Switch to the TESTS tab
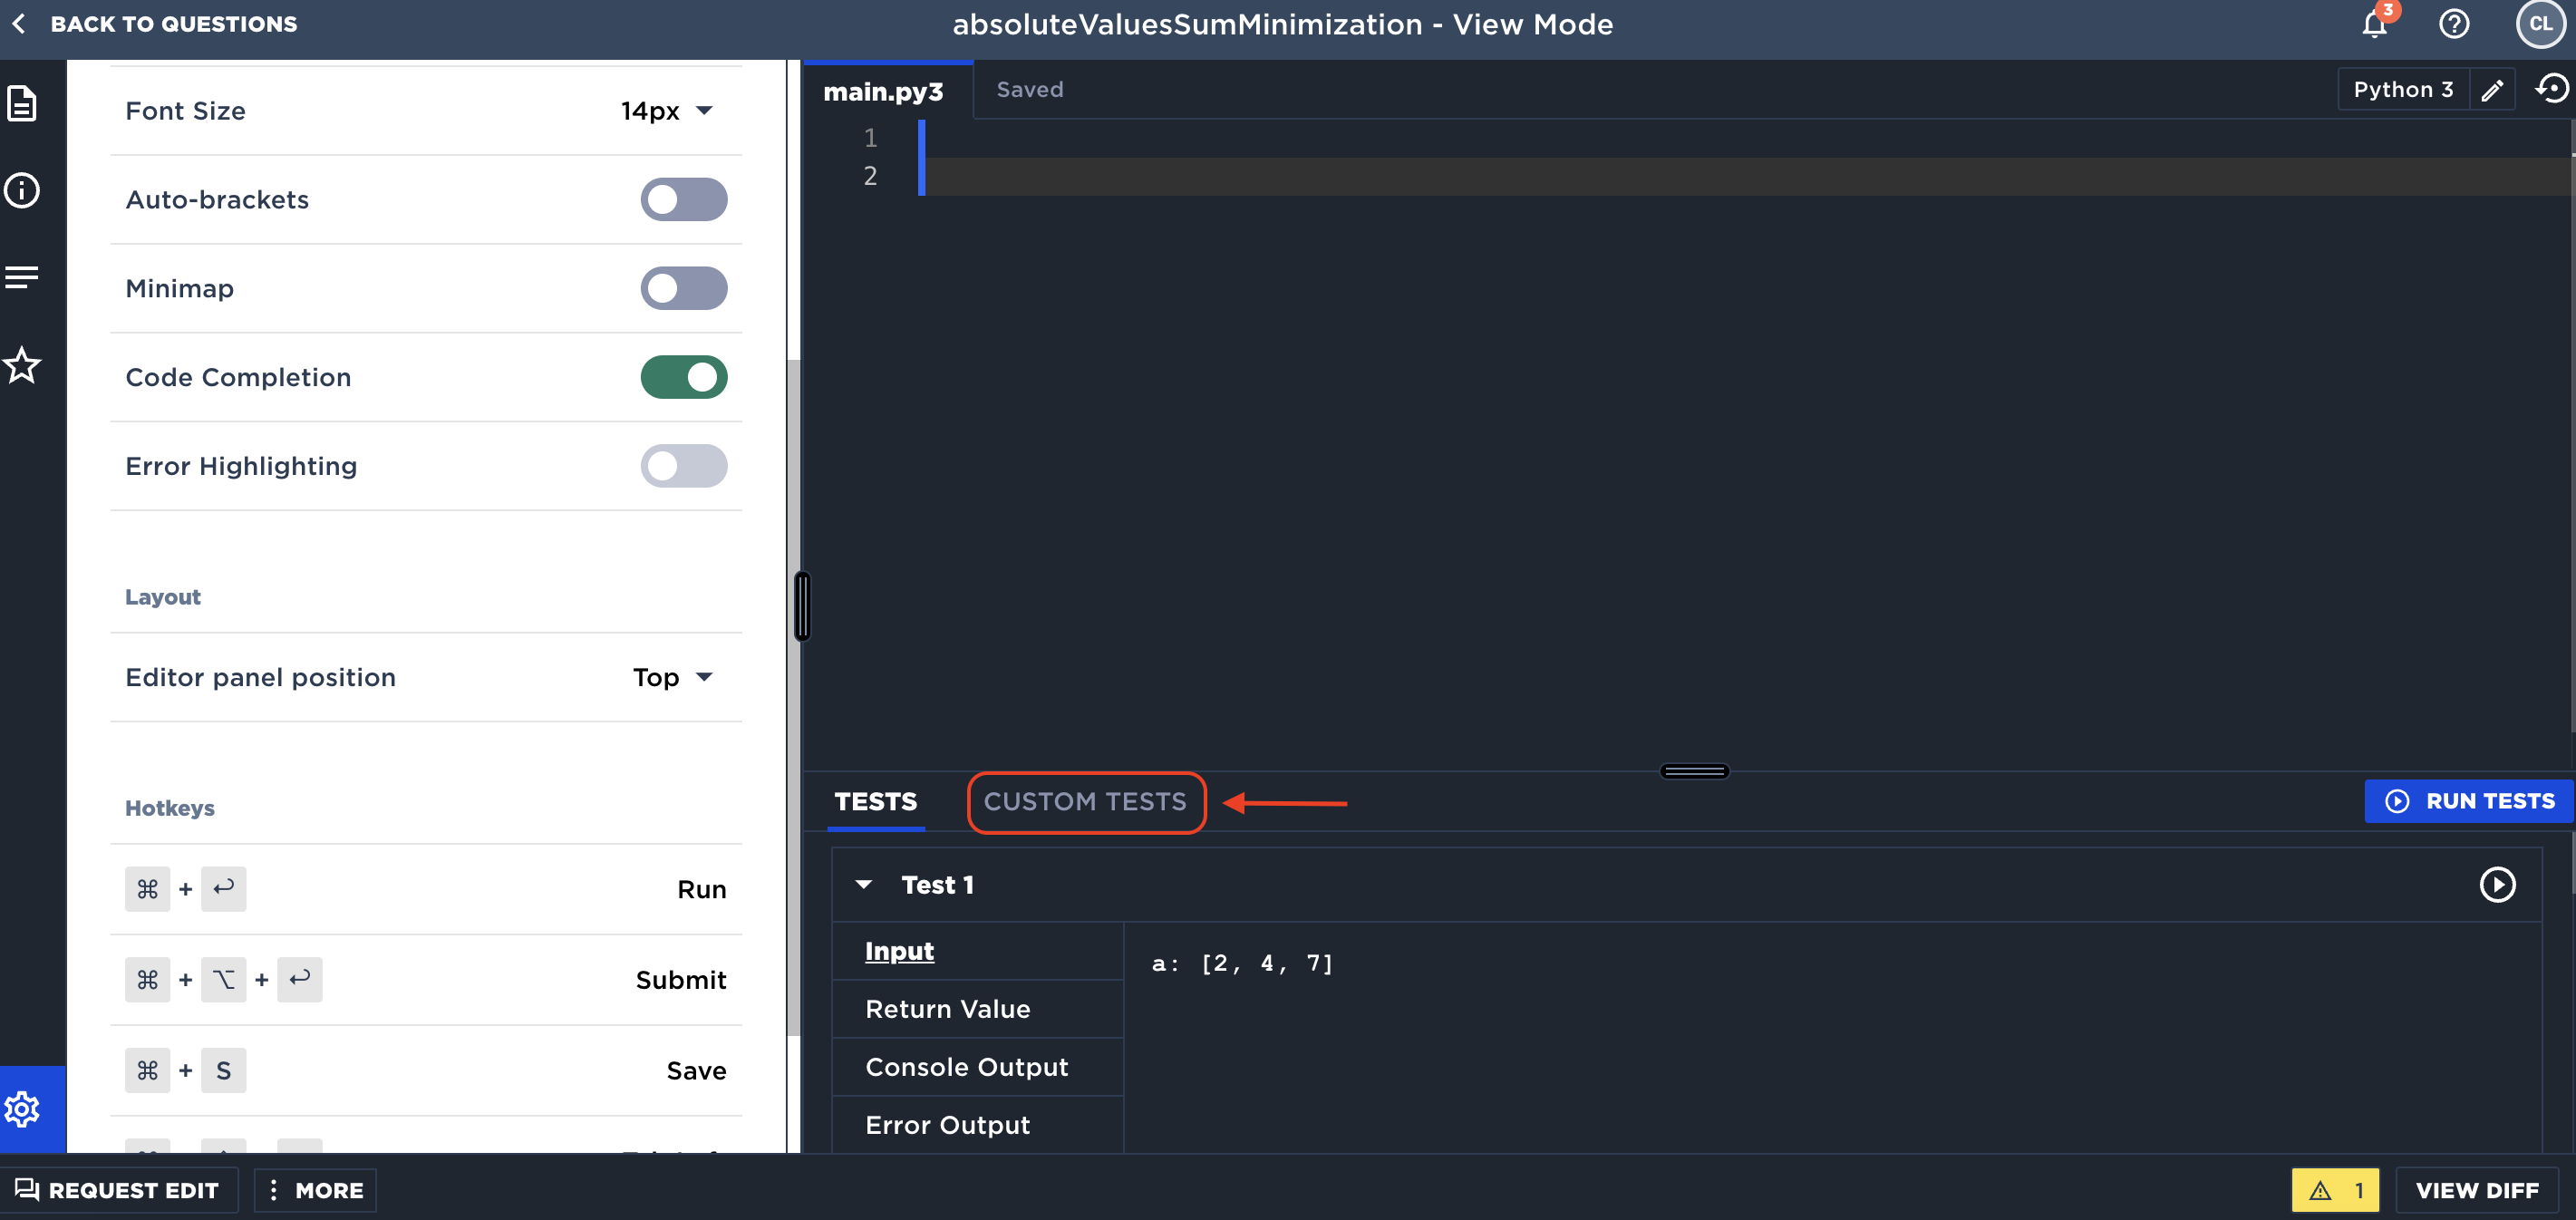2576x1220 pixels. pos(876,801)
